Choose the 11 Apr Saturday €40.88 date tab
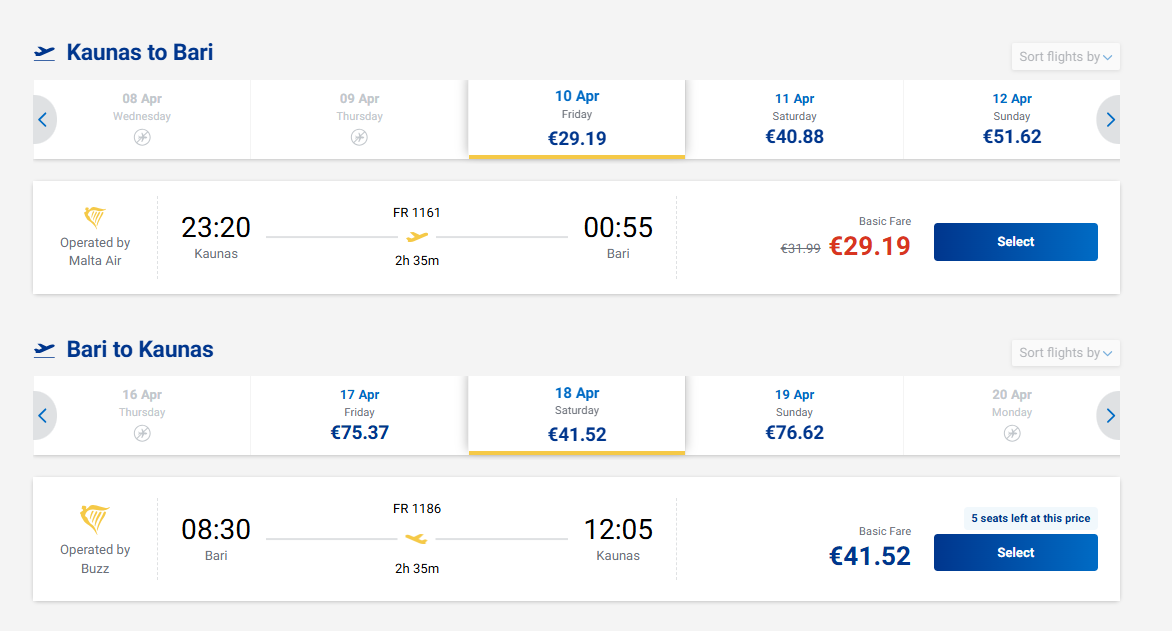This screenshot has height=631, width=1172. [795, 120]
